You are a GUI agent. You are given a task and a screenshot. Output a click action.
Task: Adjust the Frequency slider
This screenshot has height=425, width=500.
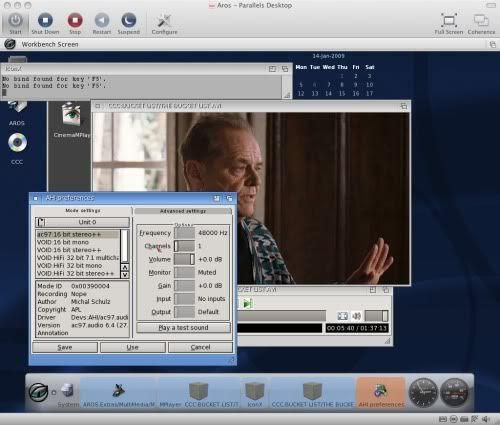(185, 233)
